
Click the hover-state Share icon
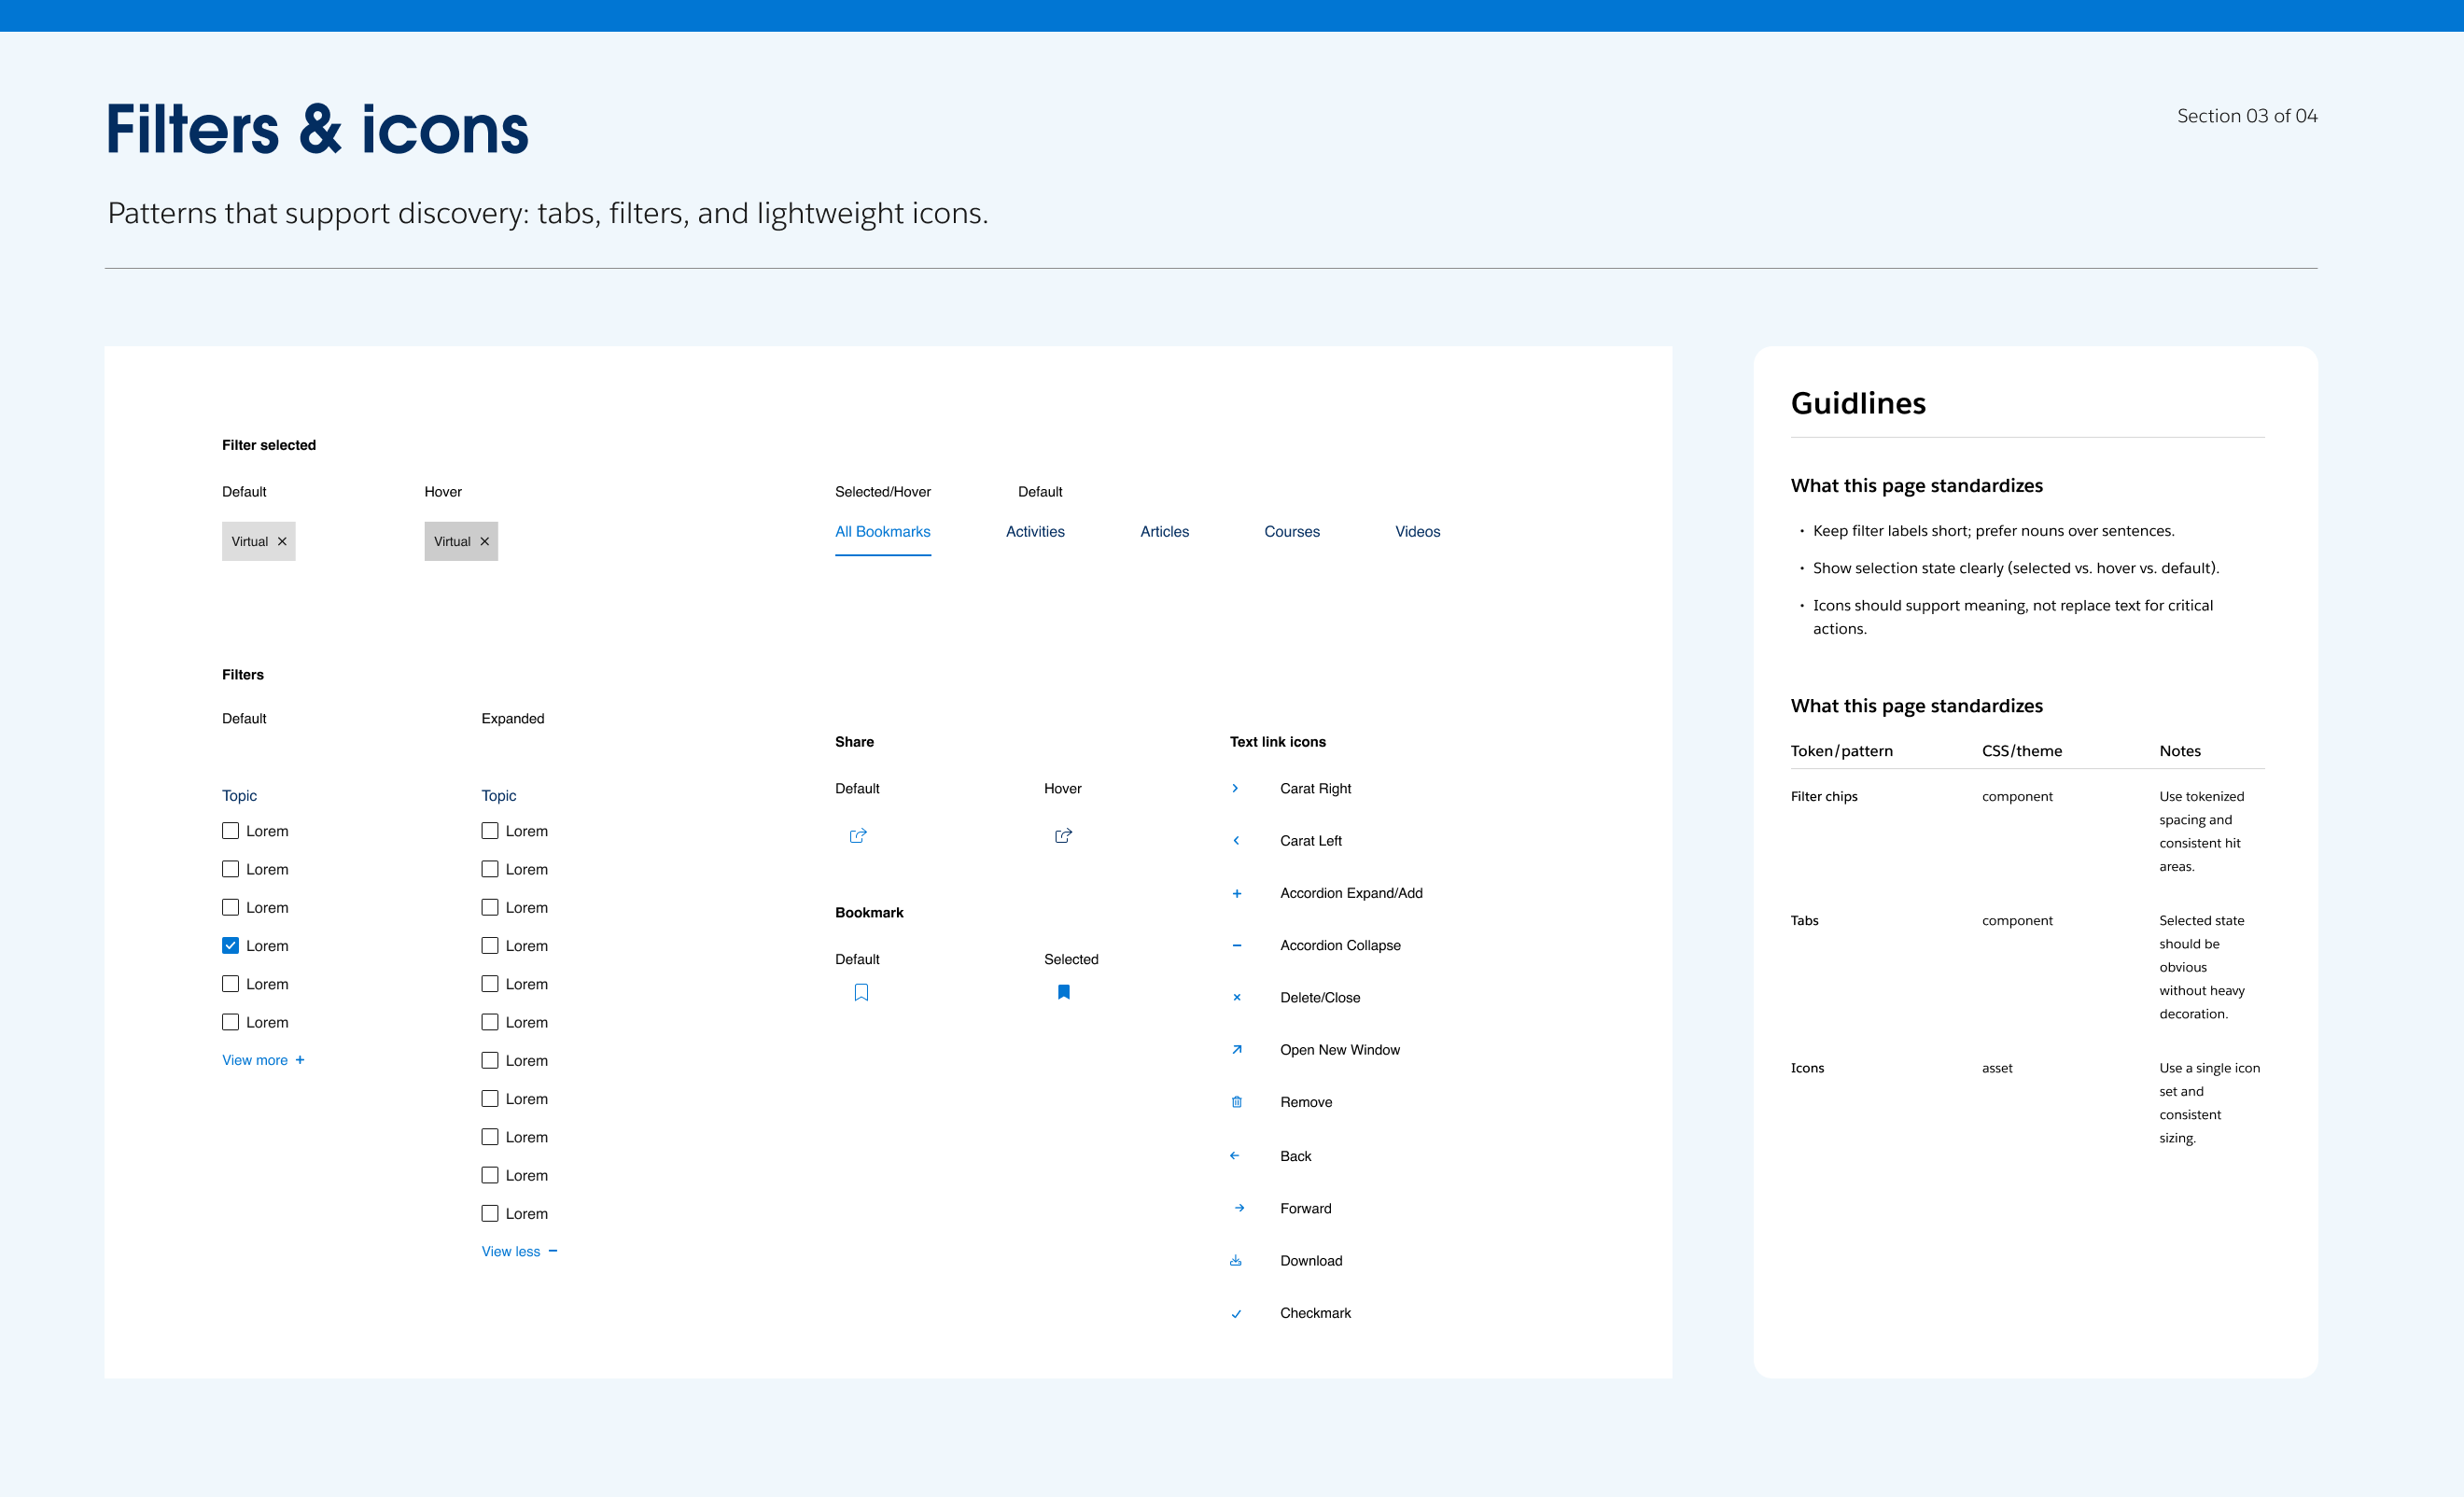pos(1063,835)
